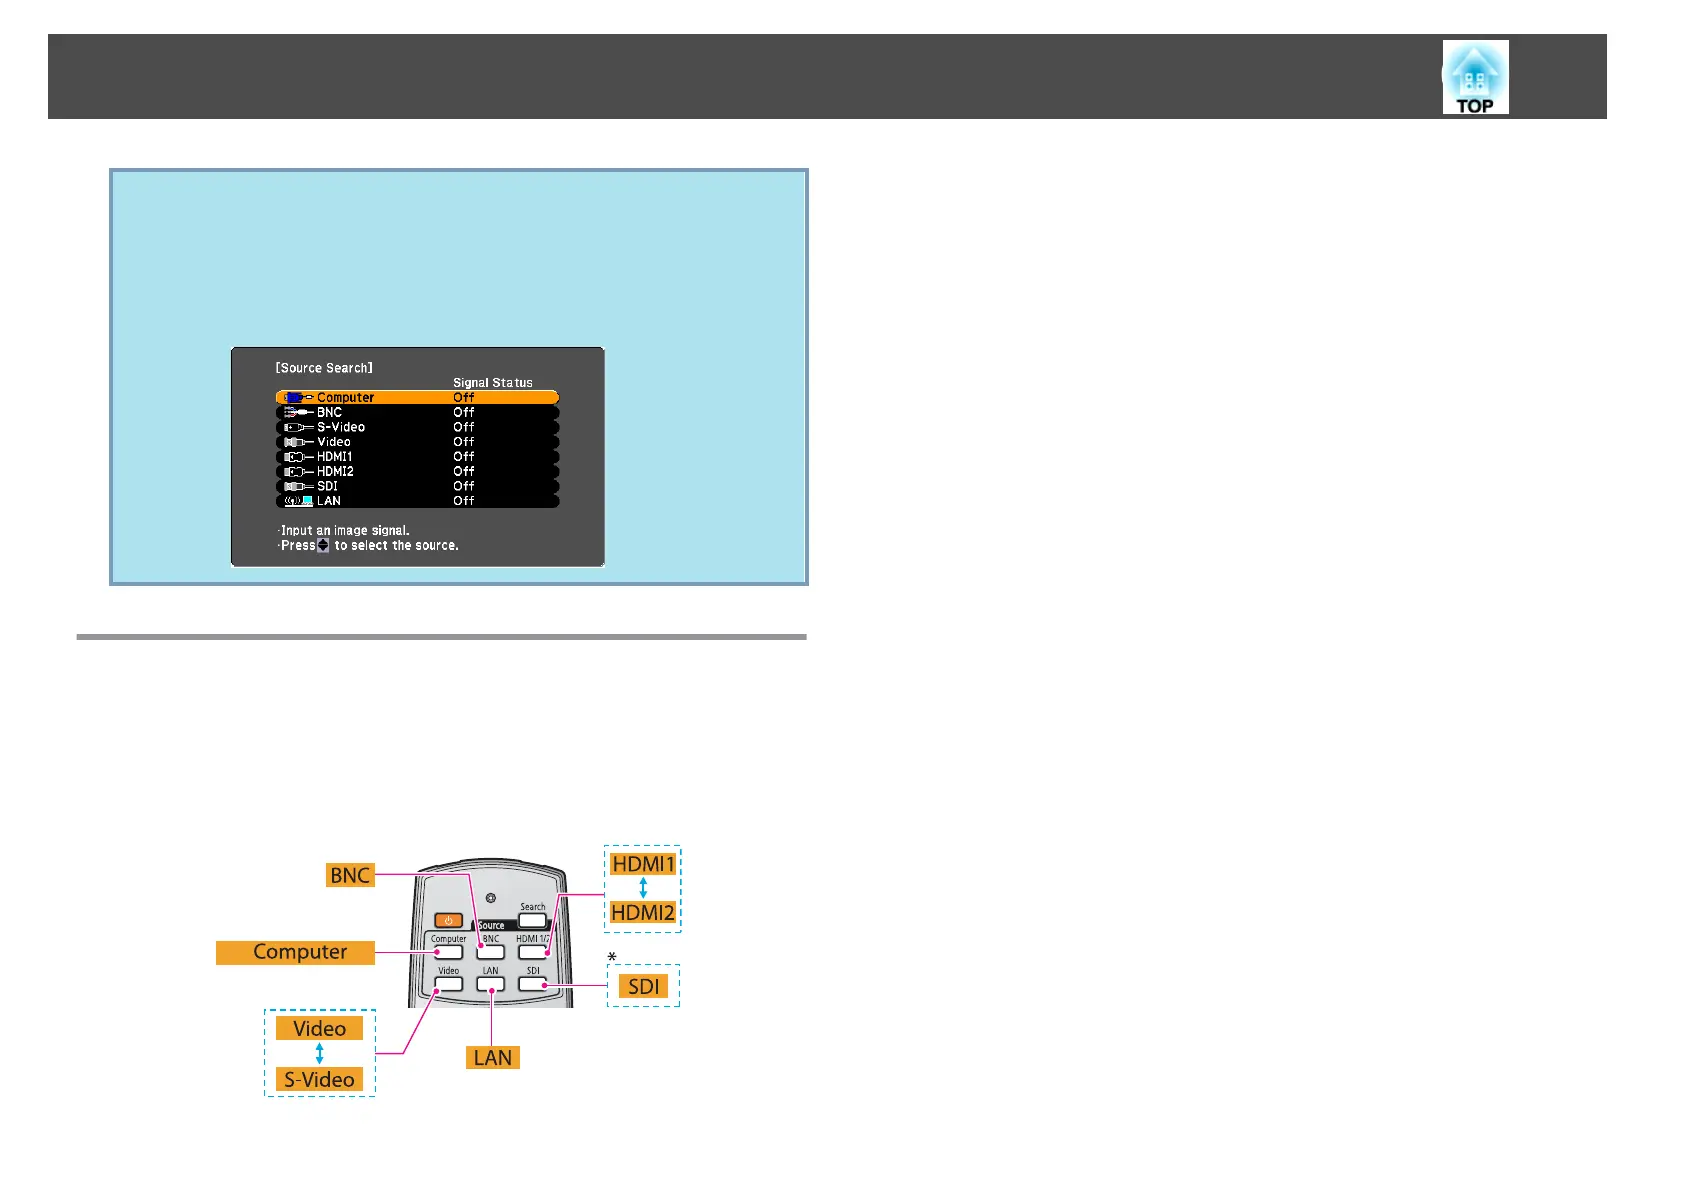
Task: Click the Off status in the LAN row
Action: click(464, 500)
